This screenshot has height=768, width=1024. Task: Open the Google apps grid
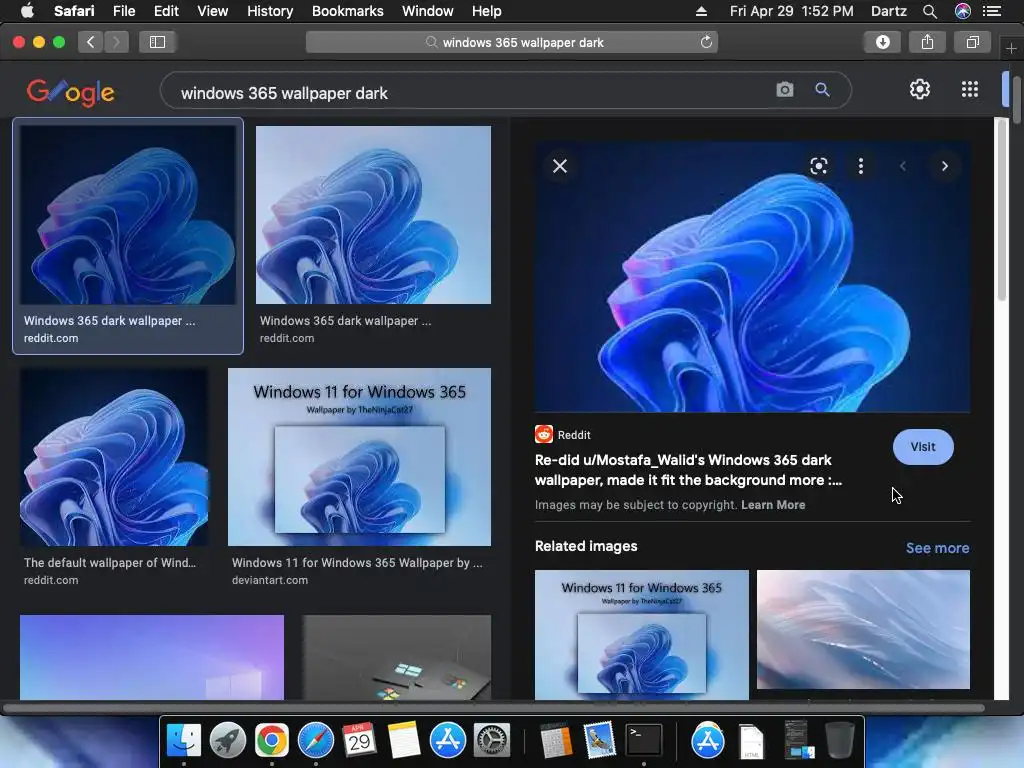pyautogui.click(x=970, y=89)
